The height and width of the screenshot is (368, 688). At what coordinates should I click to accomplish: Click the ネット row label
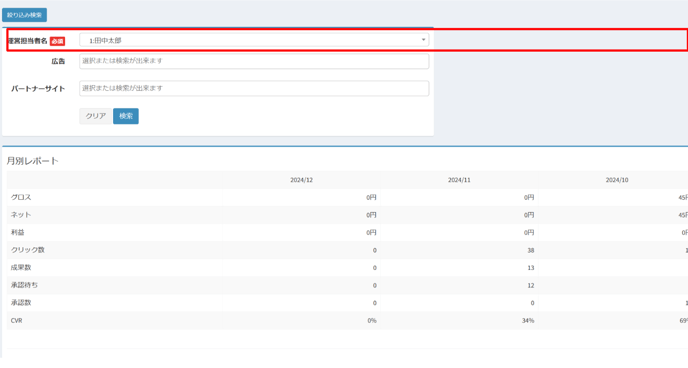pyautogui.click(x=21, y=215)
